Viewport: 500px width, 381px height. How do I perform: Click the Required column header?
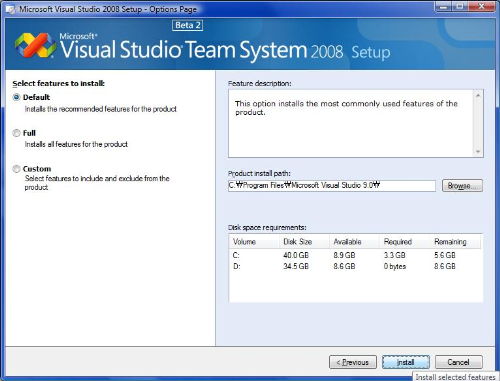click(405, 242)
